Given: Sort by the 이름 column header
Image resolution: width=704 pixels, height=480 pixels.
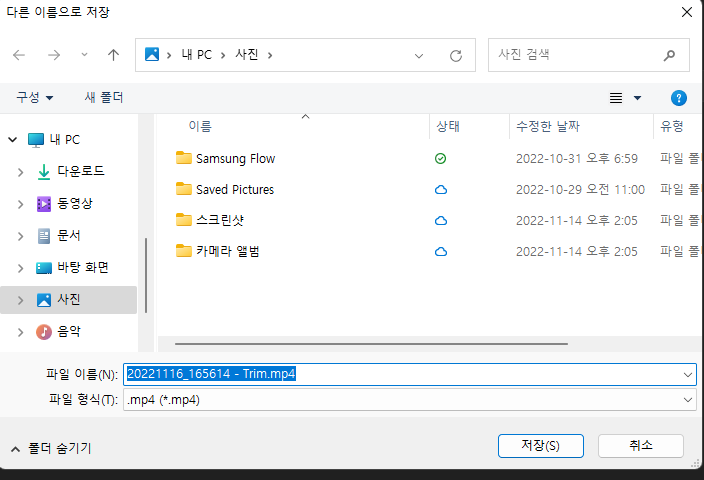Looking at the screenshot, I should pyautogui.click(x=200, y=126).
